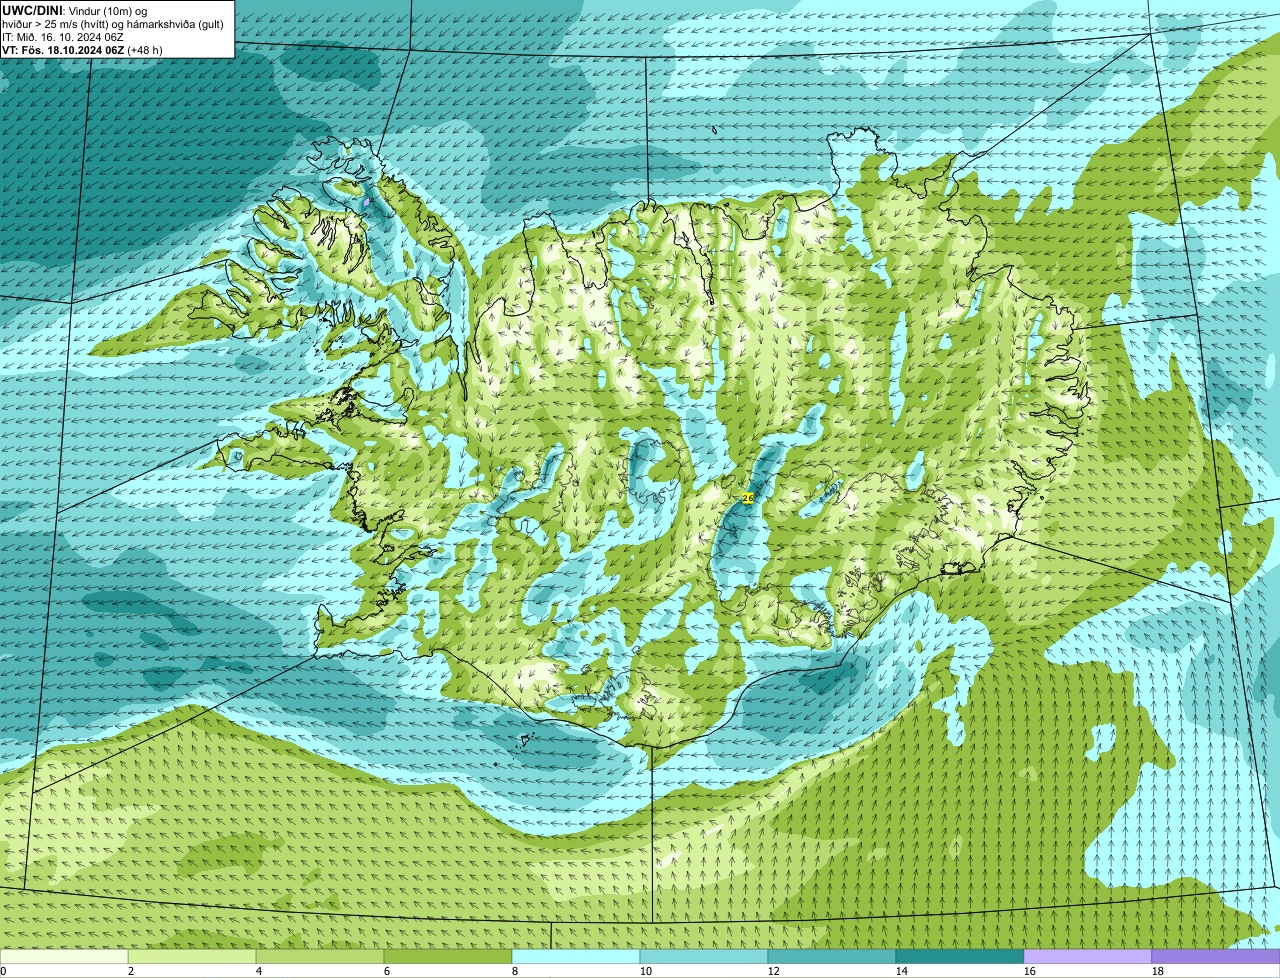The width and height of the screenshot is (1280, 978).
Task: Click the legend scale label "2"
Action: click(131, 971)
